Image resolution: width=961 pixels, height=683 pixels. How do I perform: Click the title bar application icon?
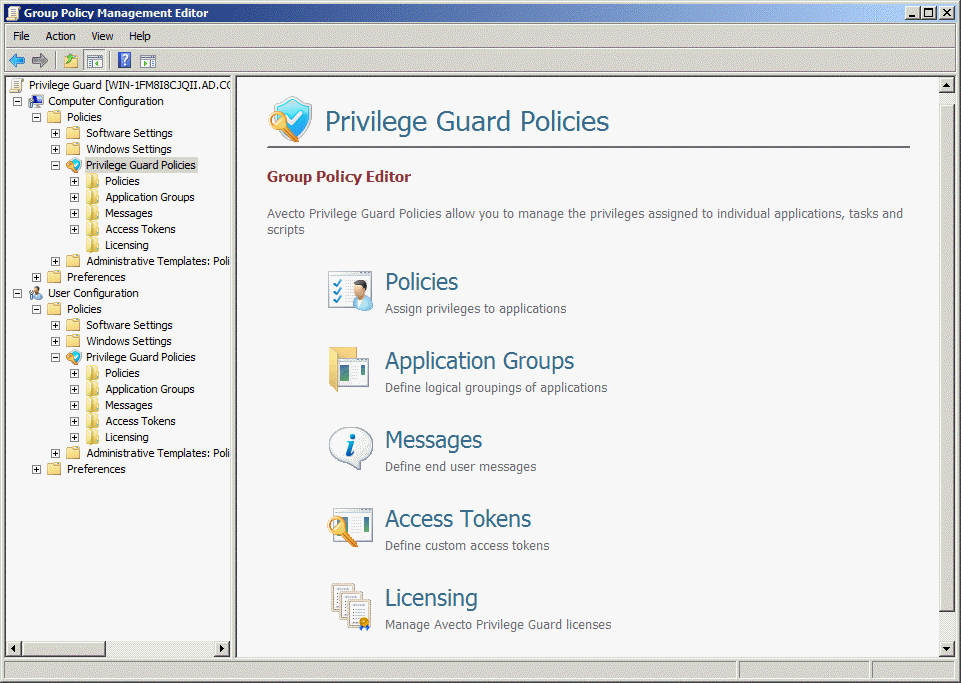(x=12, y=13)
